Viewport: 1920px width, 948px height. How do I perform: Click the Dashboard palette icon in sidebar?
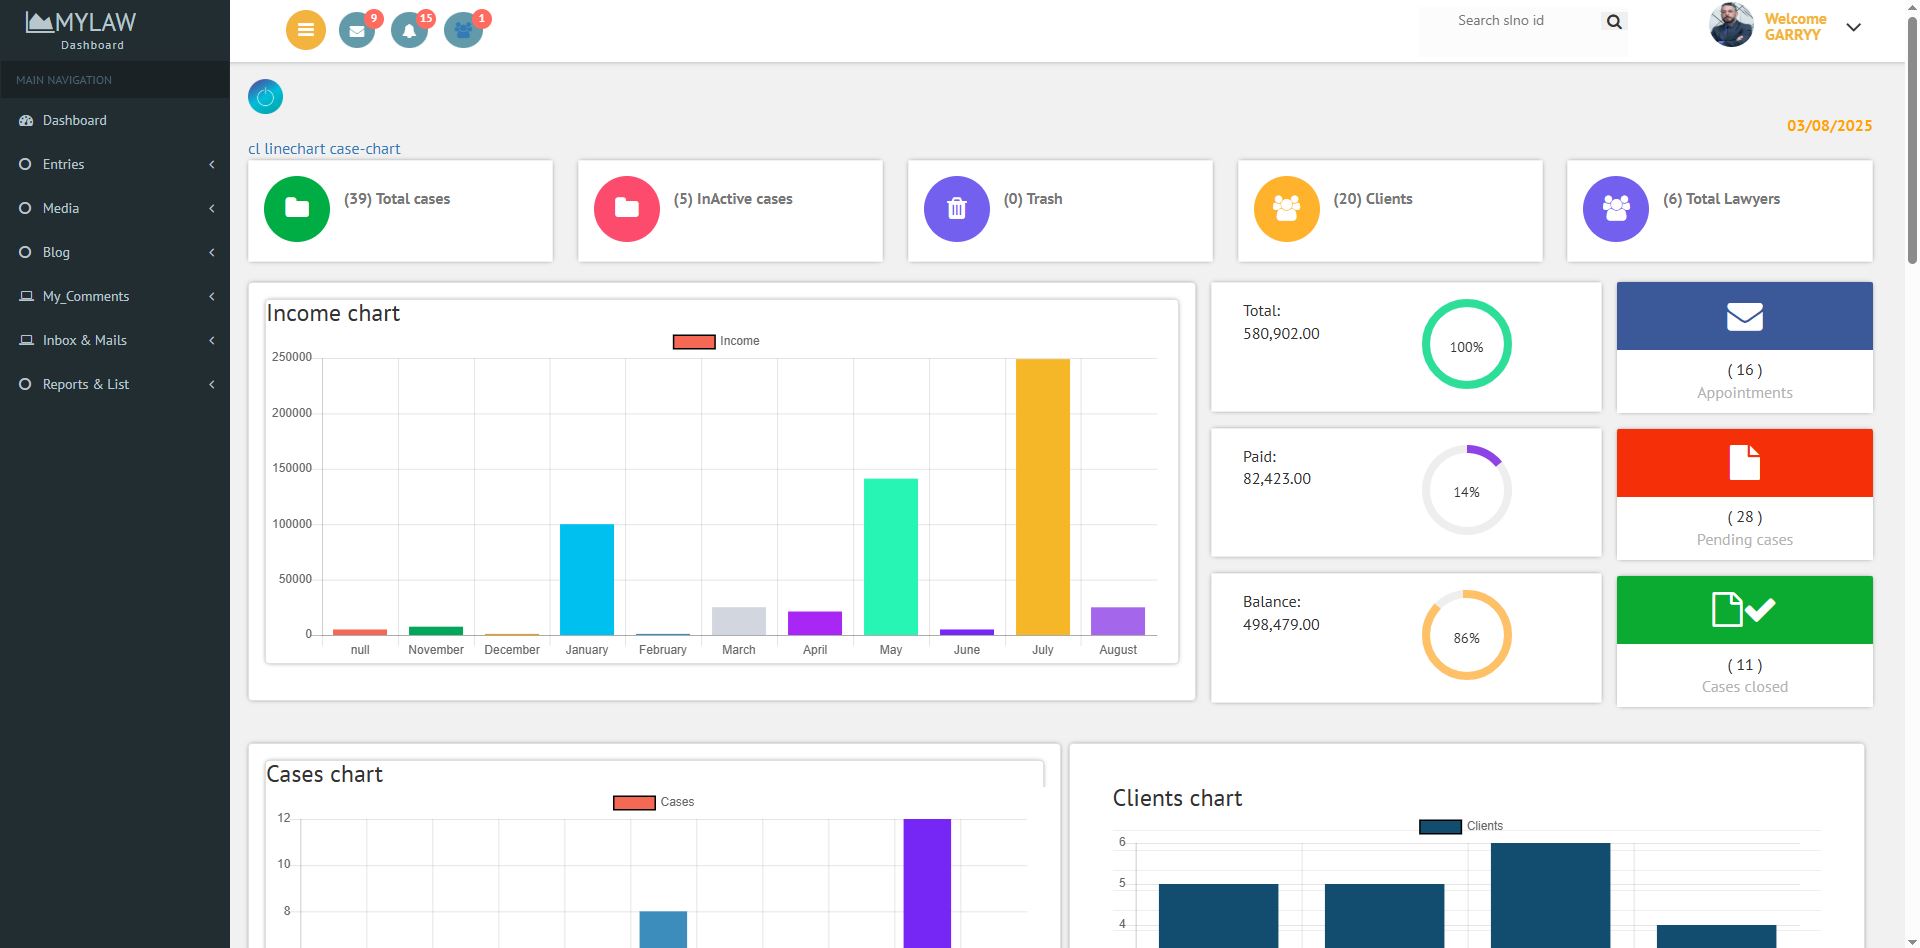[26, 120]
